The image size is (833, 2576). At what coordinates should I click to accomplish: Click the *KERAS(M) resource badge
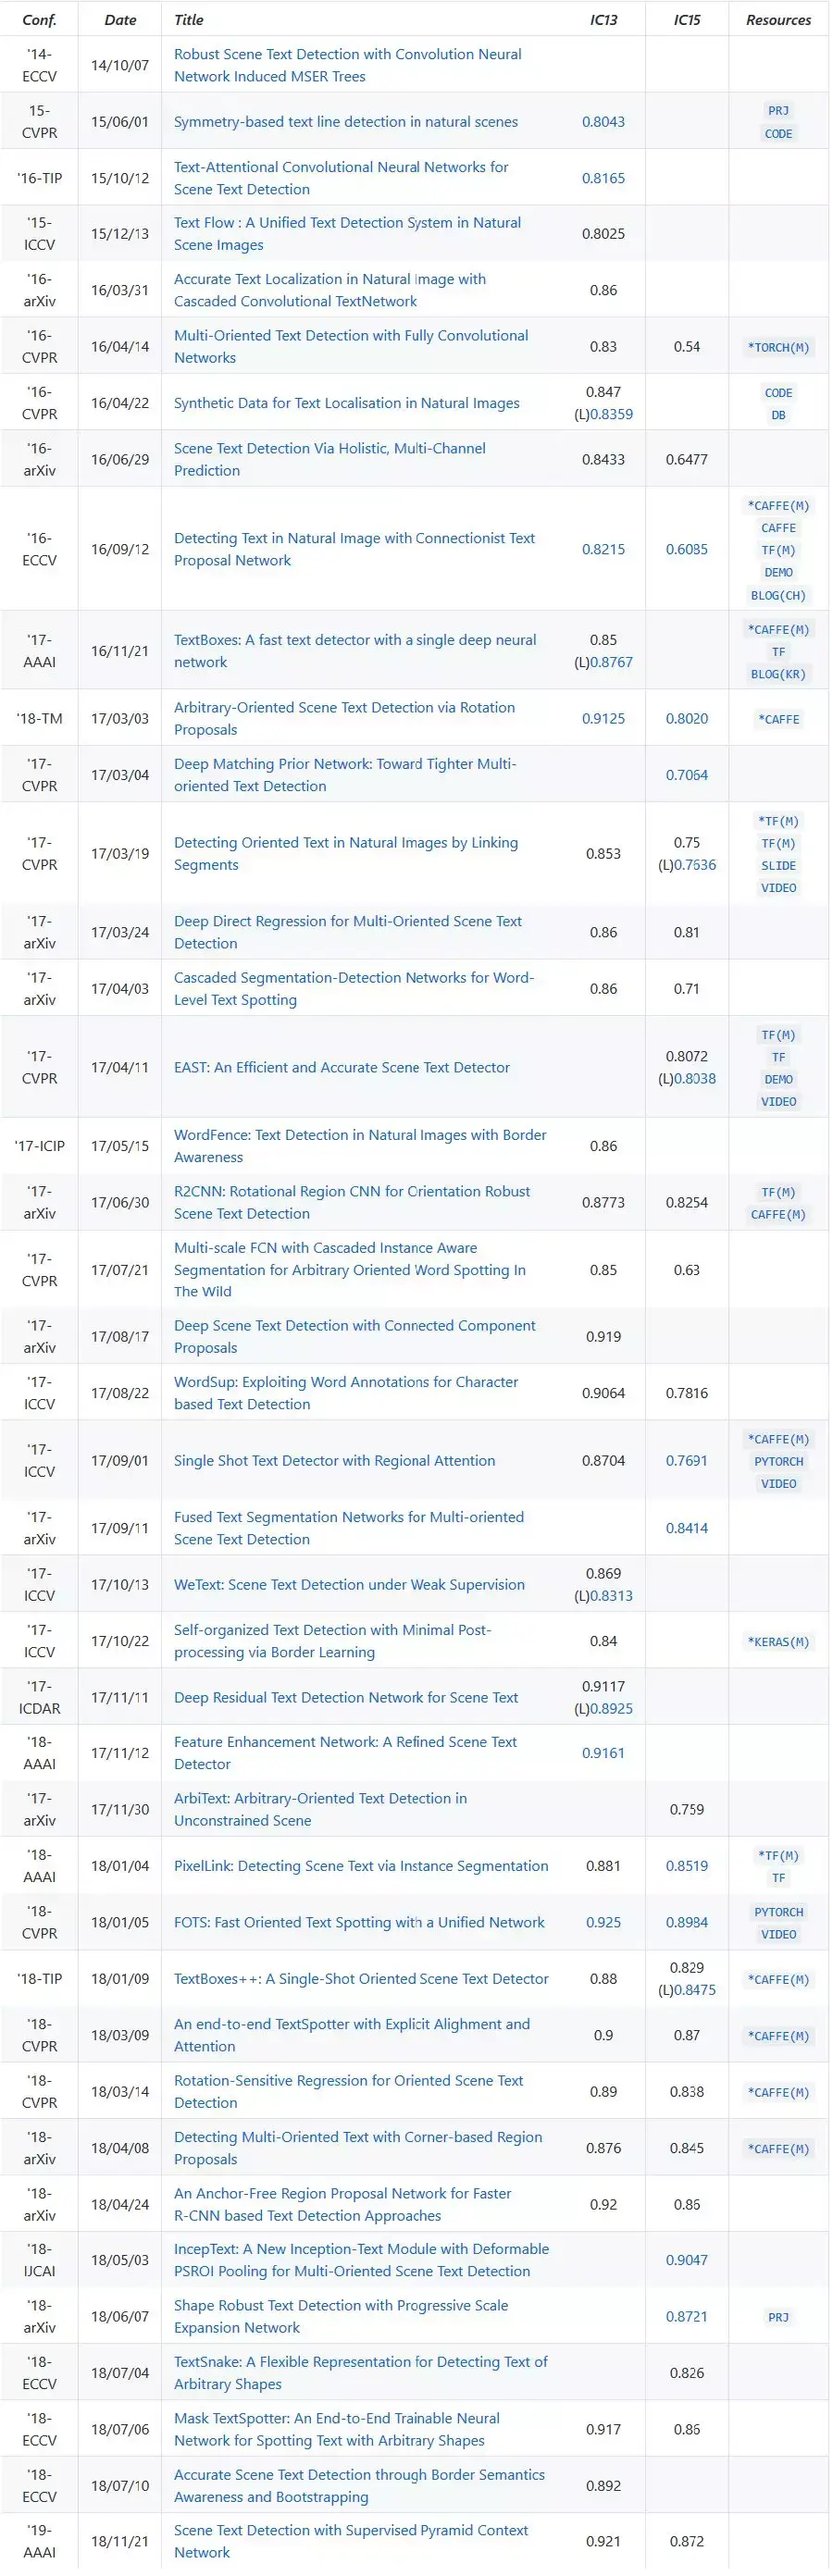(x=777, y=1642)
